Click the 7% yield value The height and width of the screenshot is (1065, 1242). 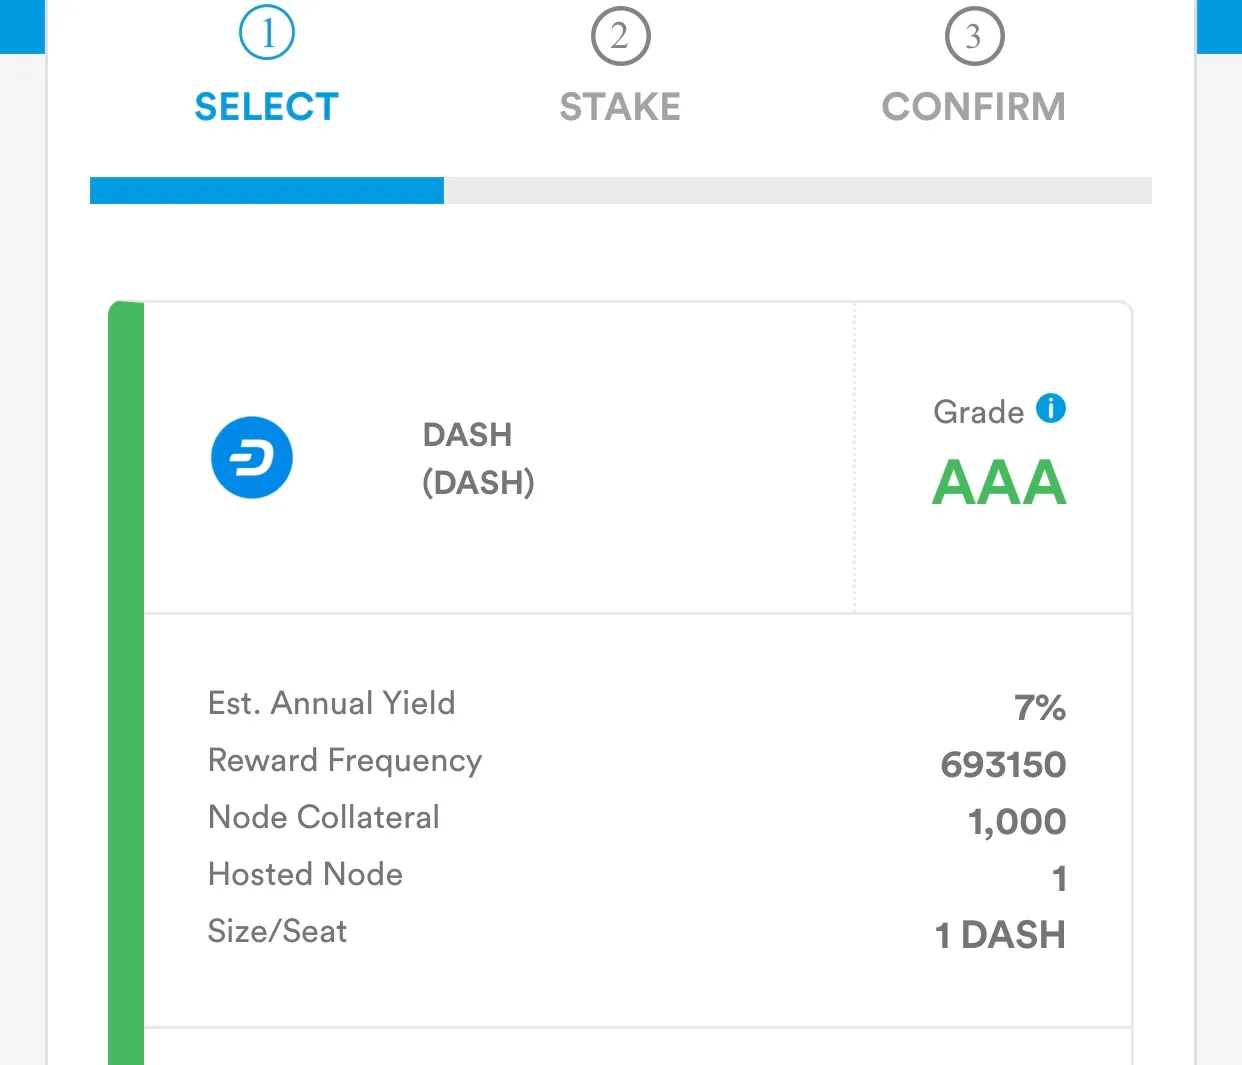click(x=1040, y=708)
